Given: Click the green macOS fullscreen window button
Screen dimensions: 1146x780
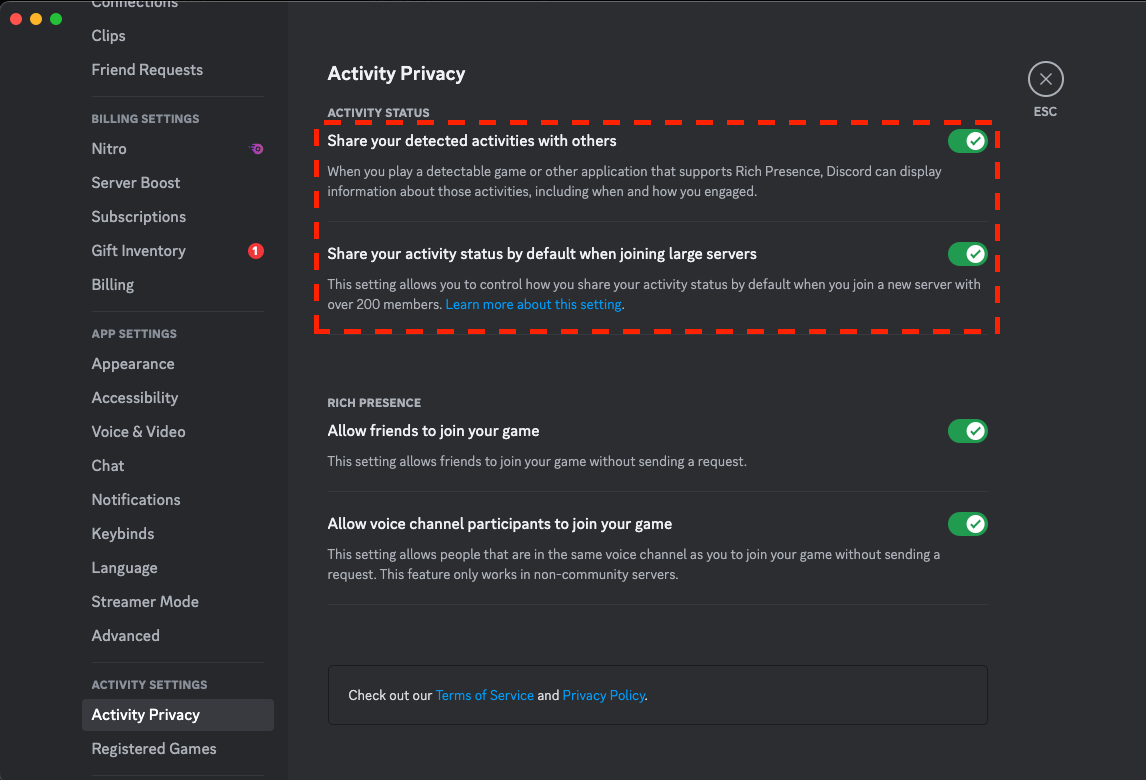Looking at the screenshot, I should pos(56,19).
